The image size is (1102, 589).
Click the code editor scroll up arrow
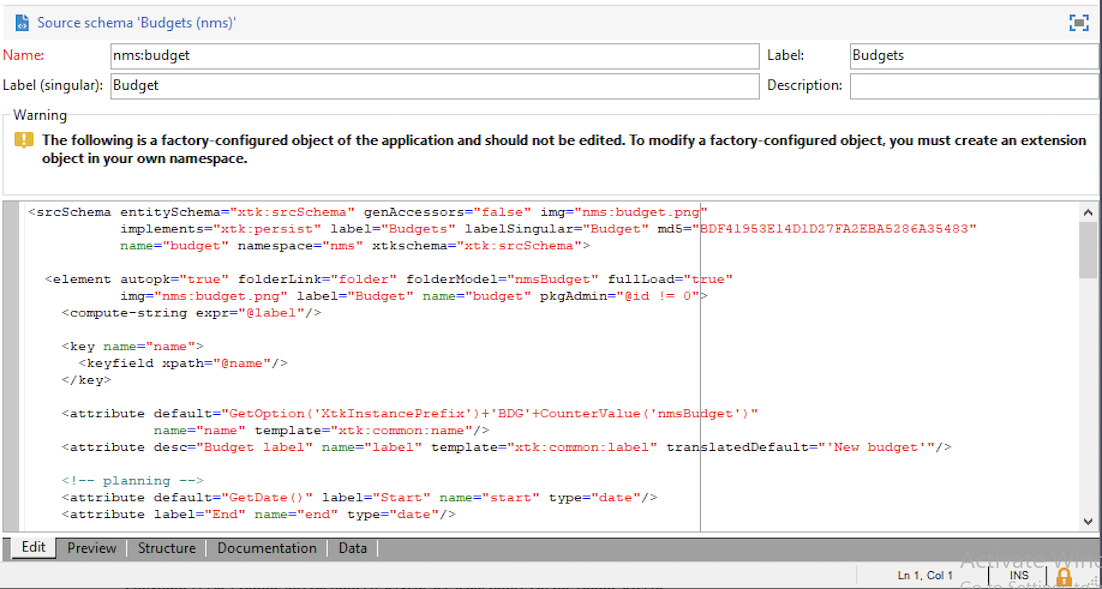[1088, 212]
